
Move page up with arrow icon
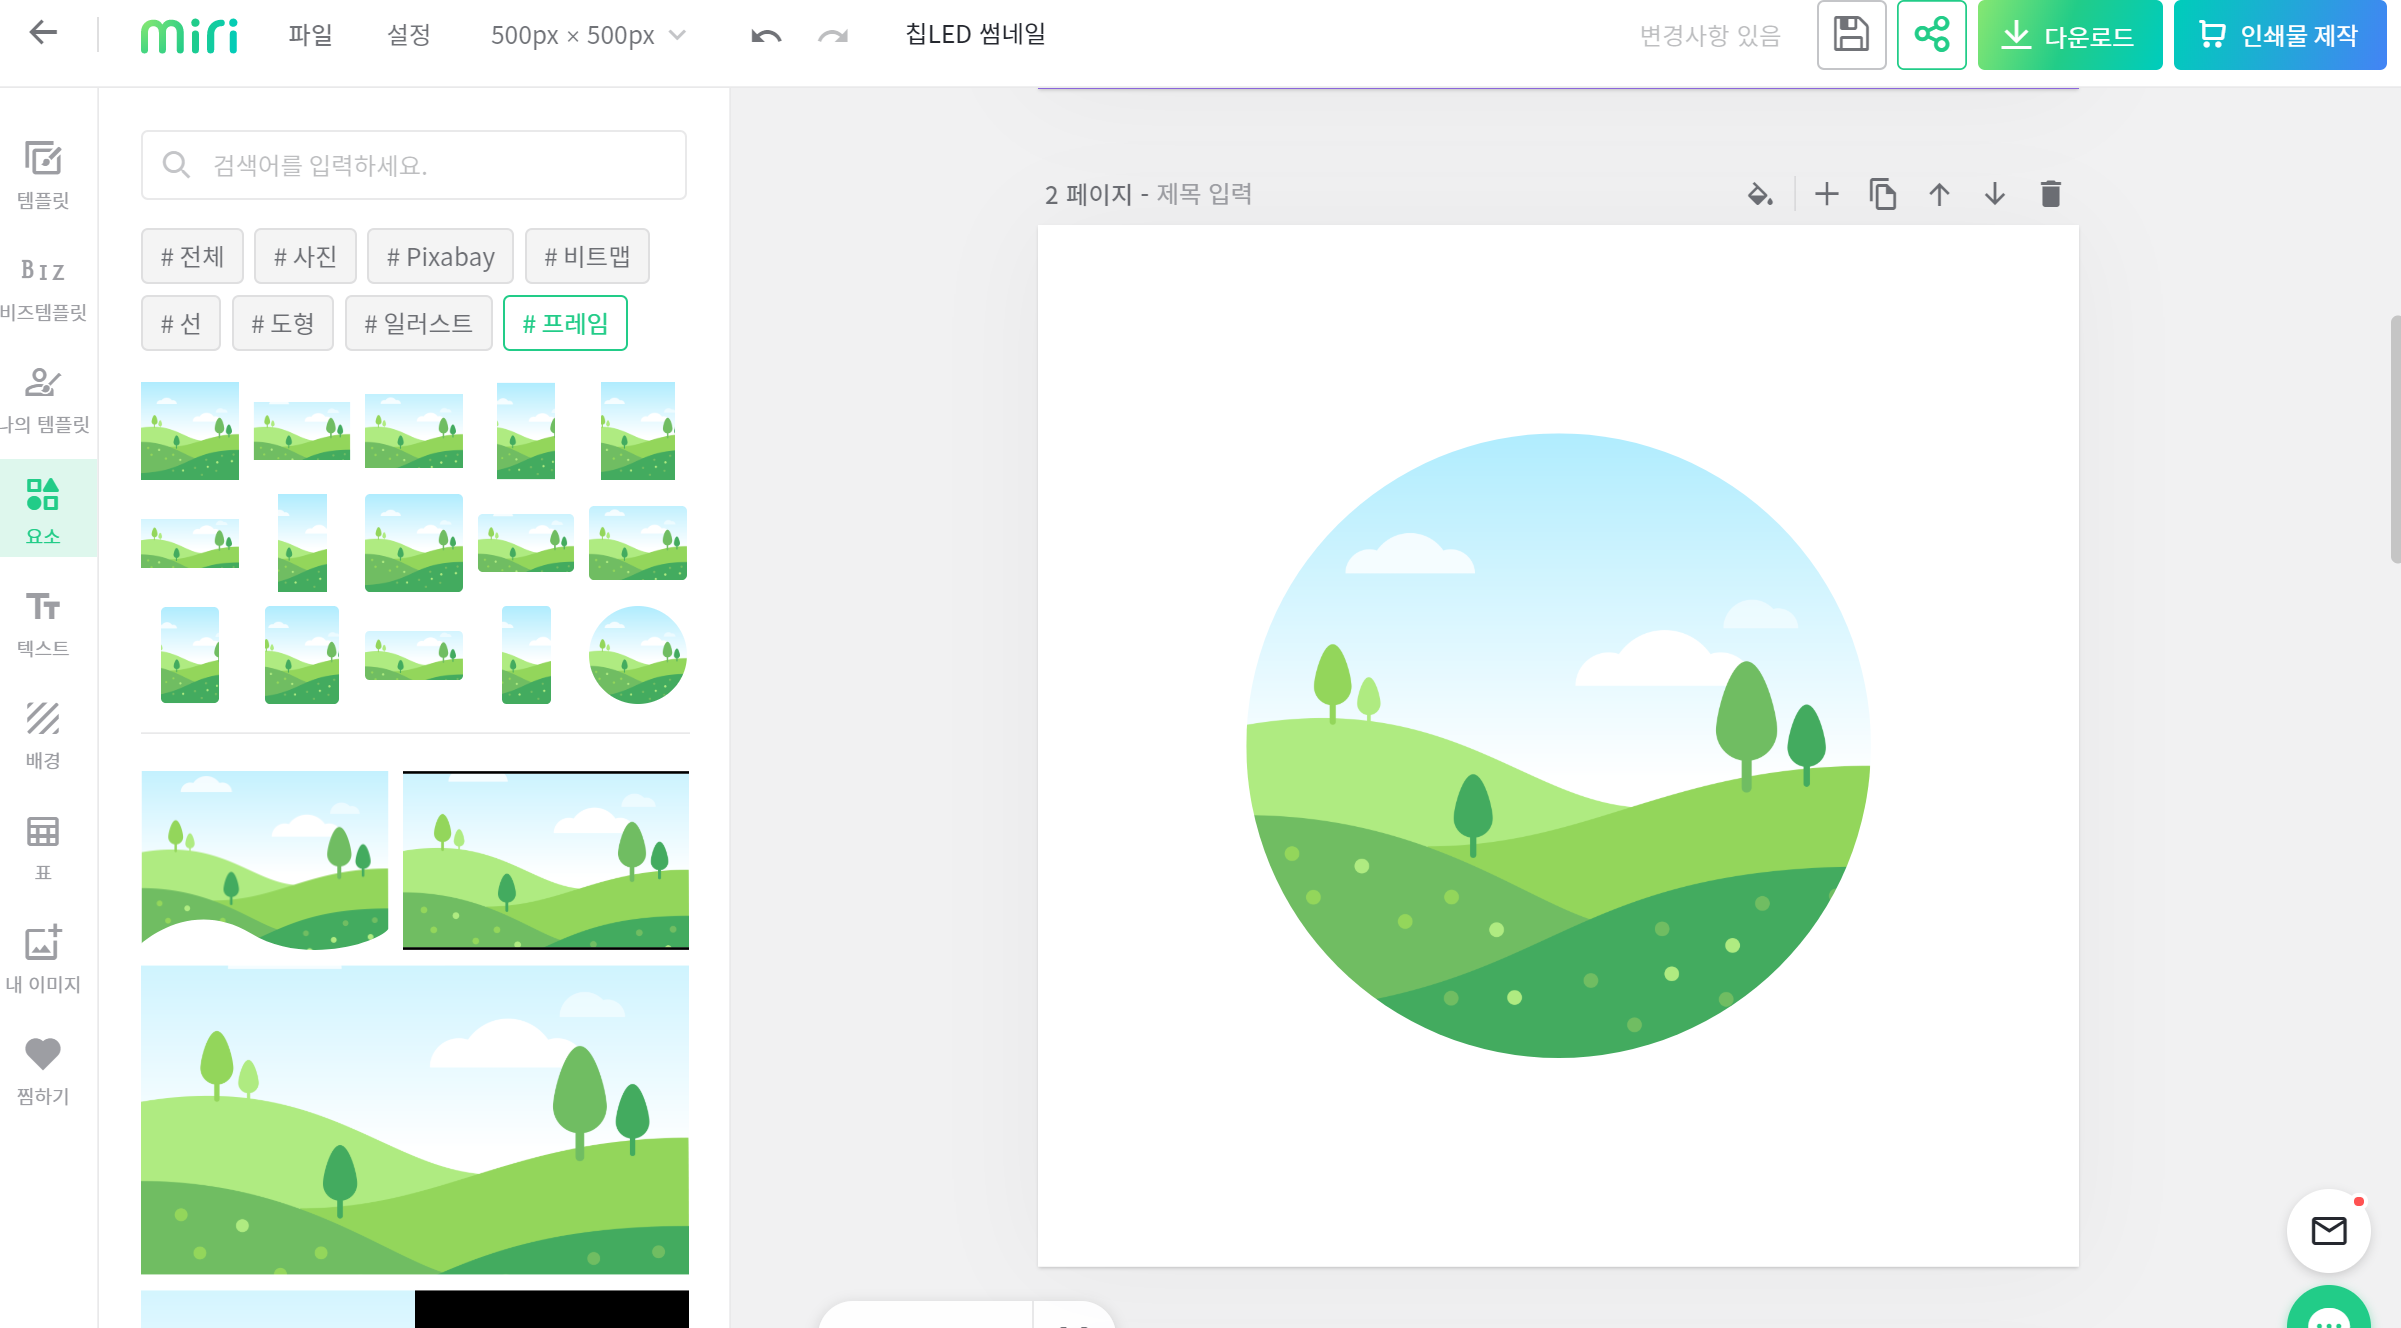pos(1939,194)
